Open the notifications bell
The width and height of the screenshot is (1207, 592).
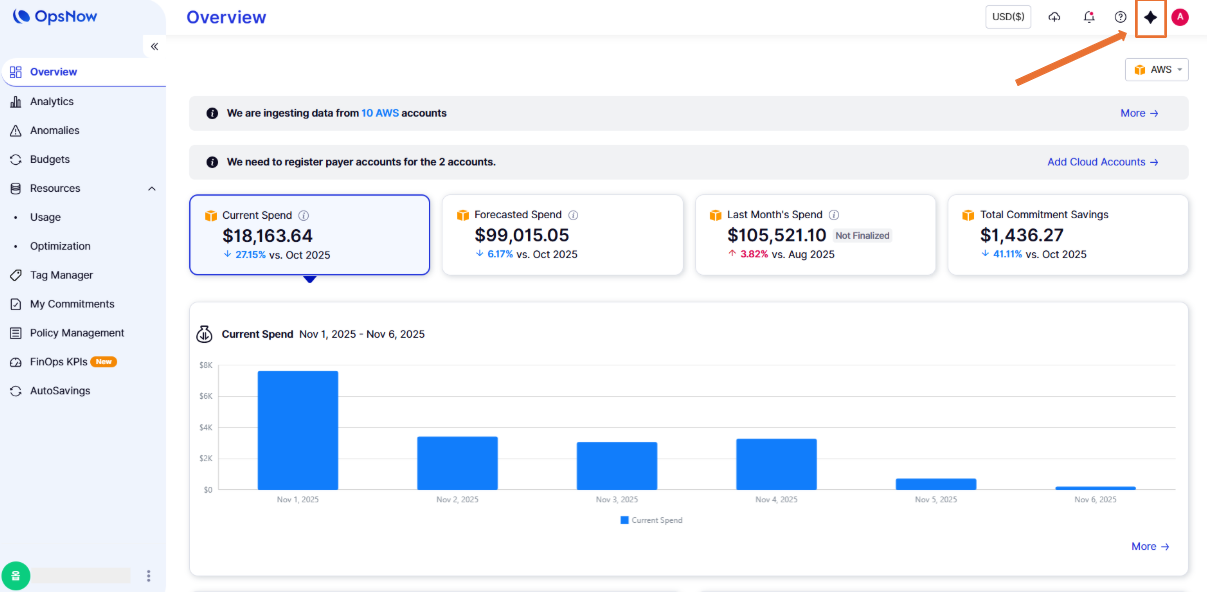tap(1089, 17)
